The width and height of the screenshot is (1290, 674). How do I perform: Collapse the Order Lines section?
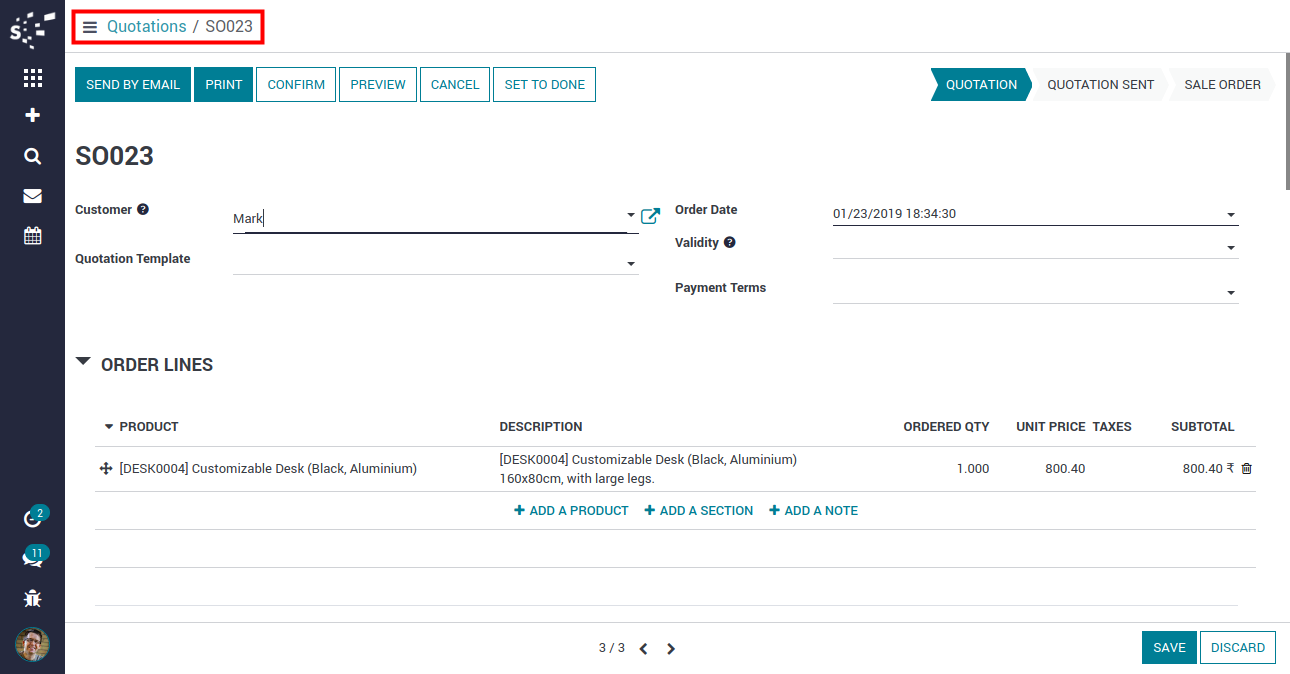click(x=84, y=364)
